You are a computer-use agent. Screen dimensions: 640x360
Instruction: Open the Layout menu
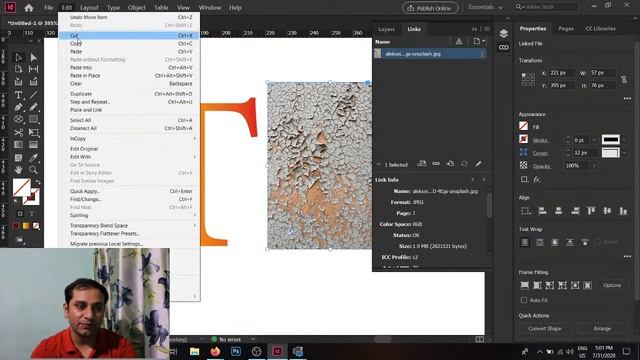tap(89, 8)
